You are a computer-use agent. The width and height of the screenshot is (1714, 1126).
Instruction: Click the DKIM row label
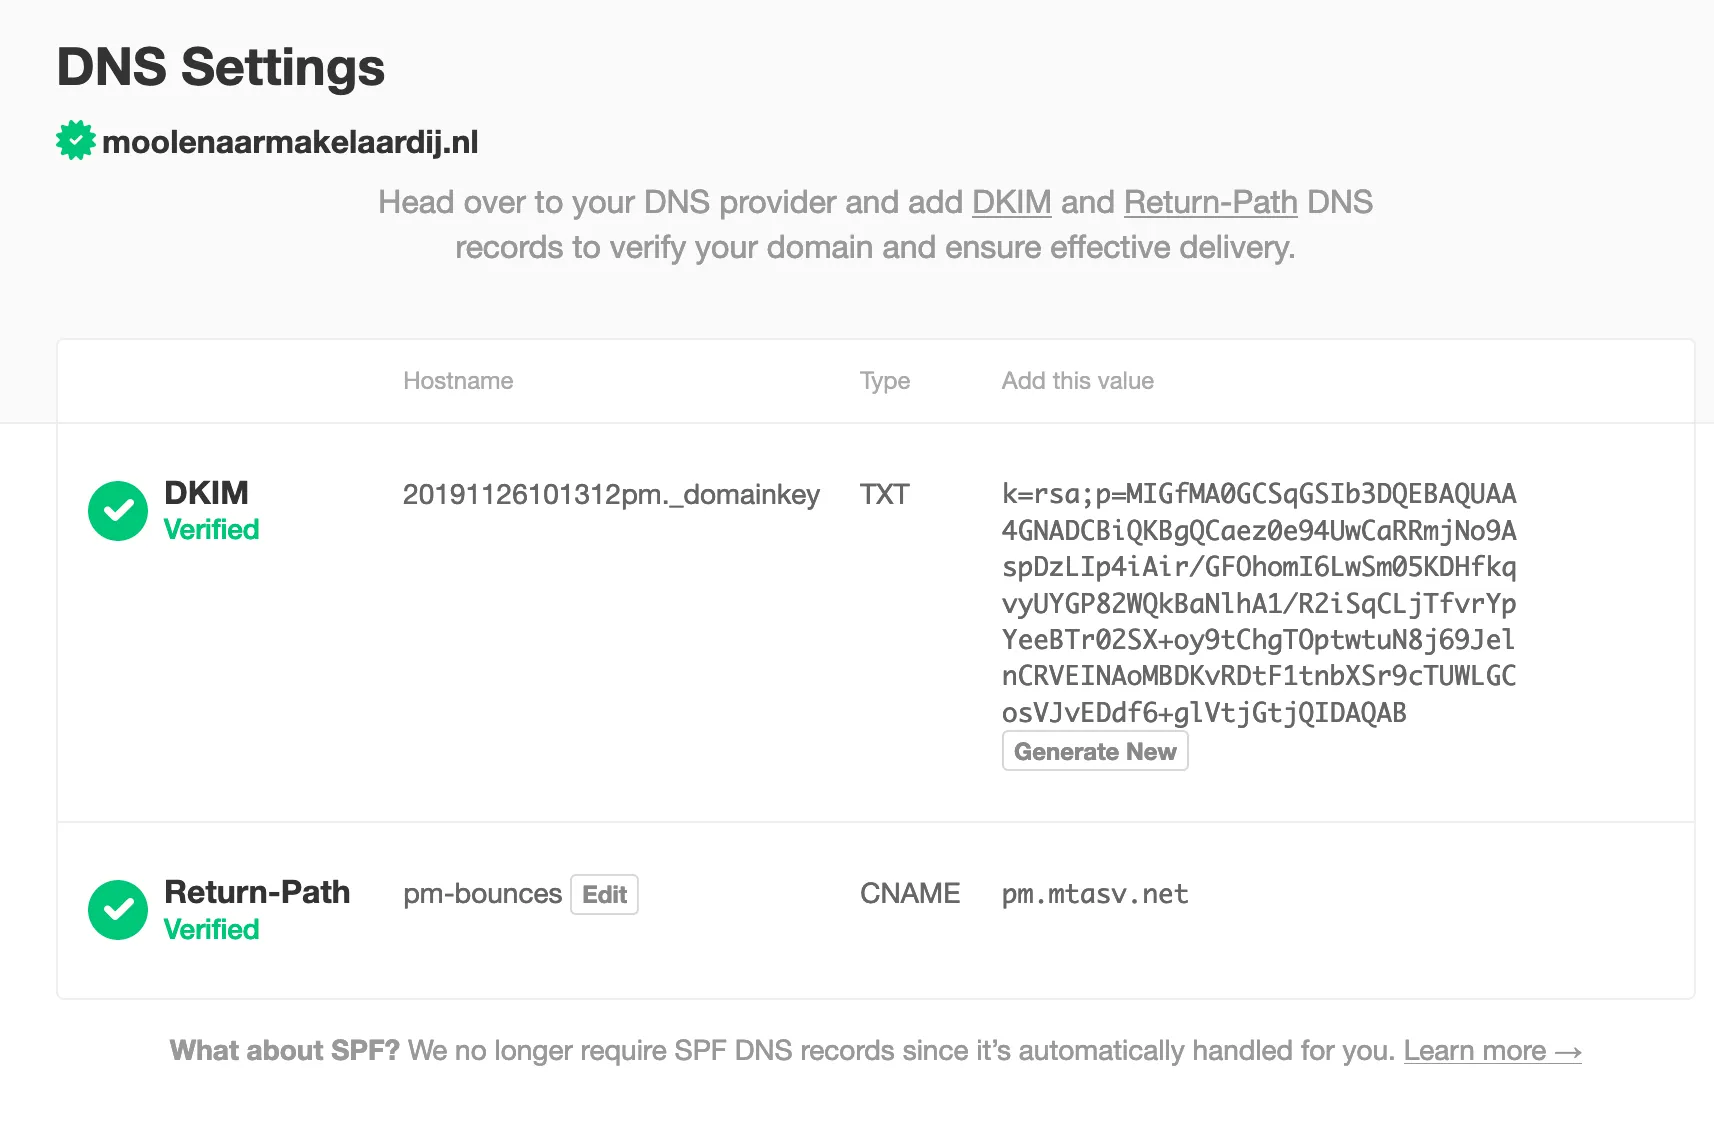click(x=206, y=492)
